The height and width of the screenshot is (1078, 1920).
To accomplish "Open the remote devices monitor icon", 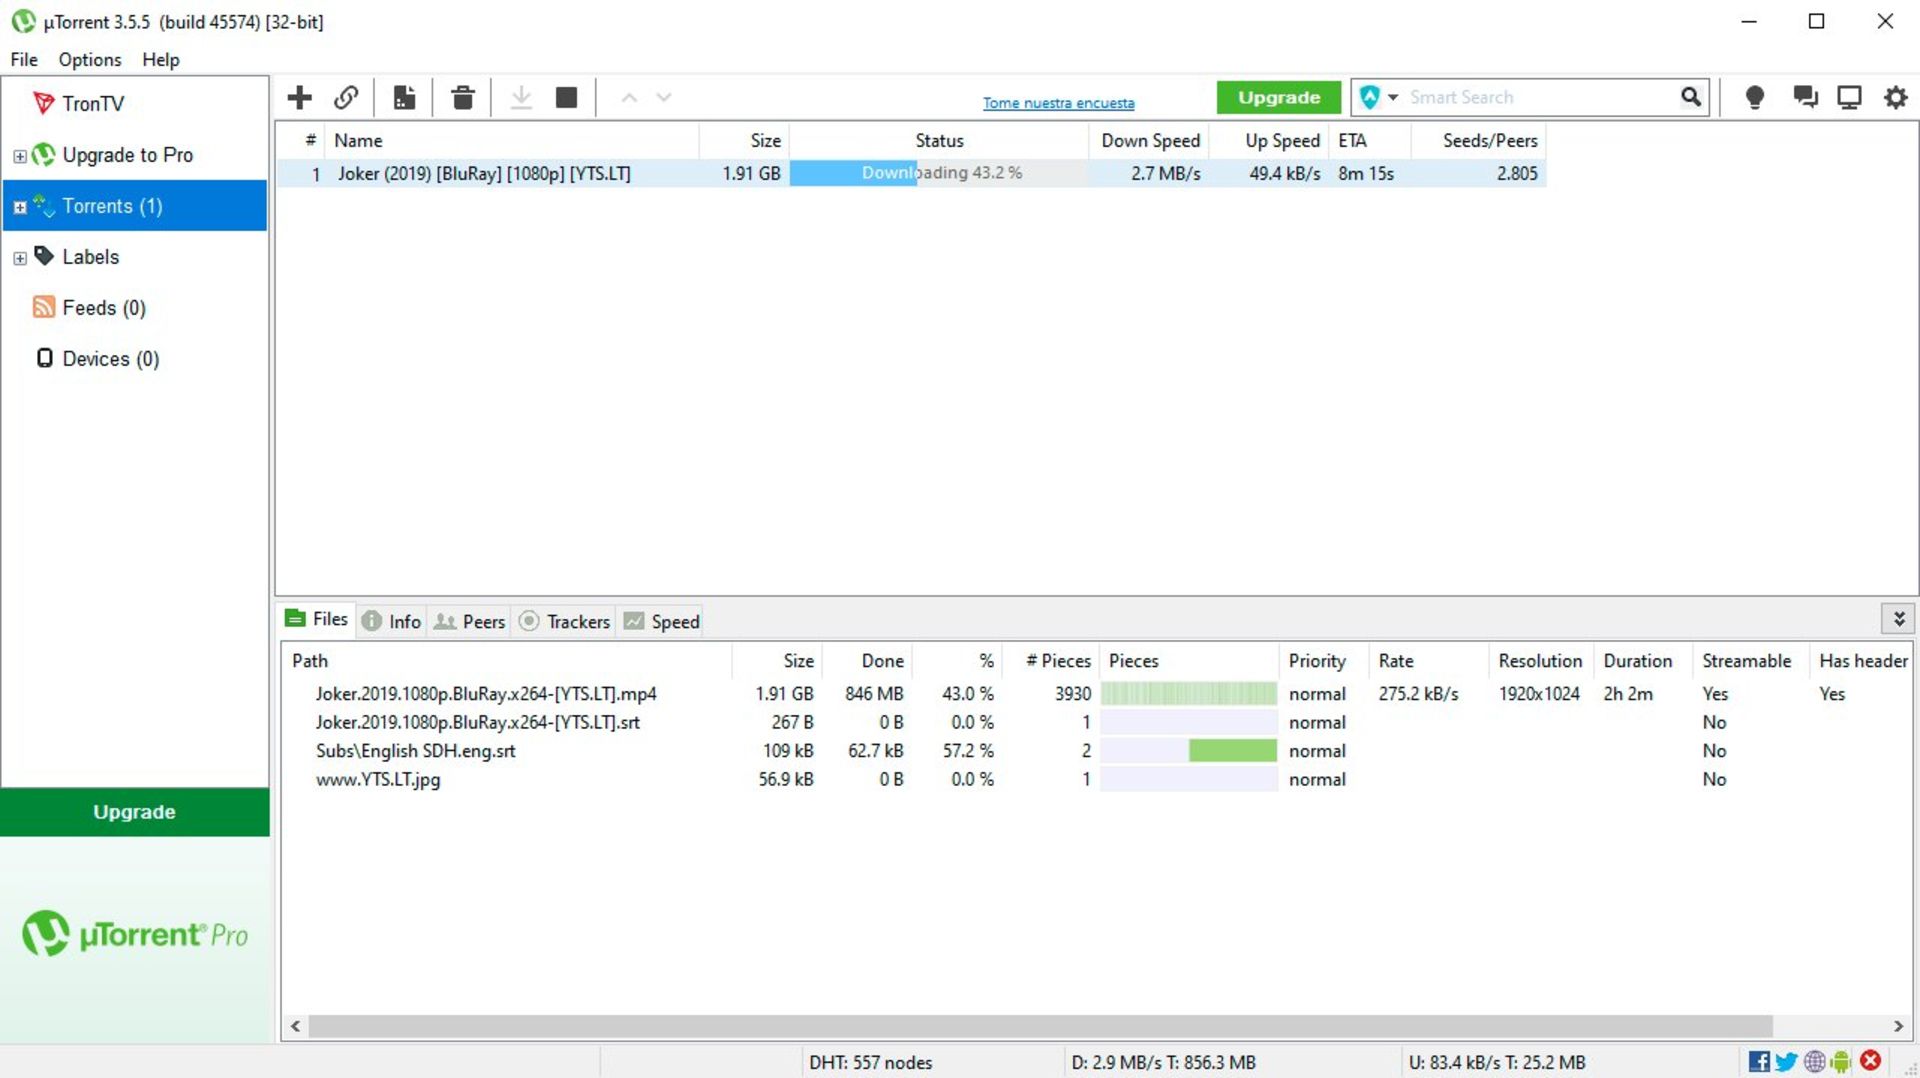I will [1849, 97].
